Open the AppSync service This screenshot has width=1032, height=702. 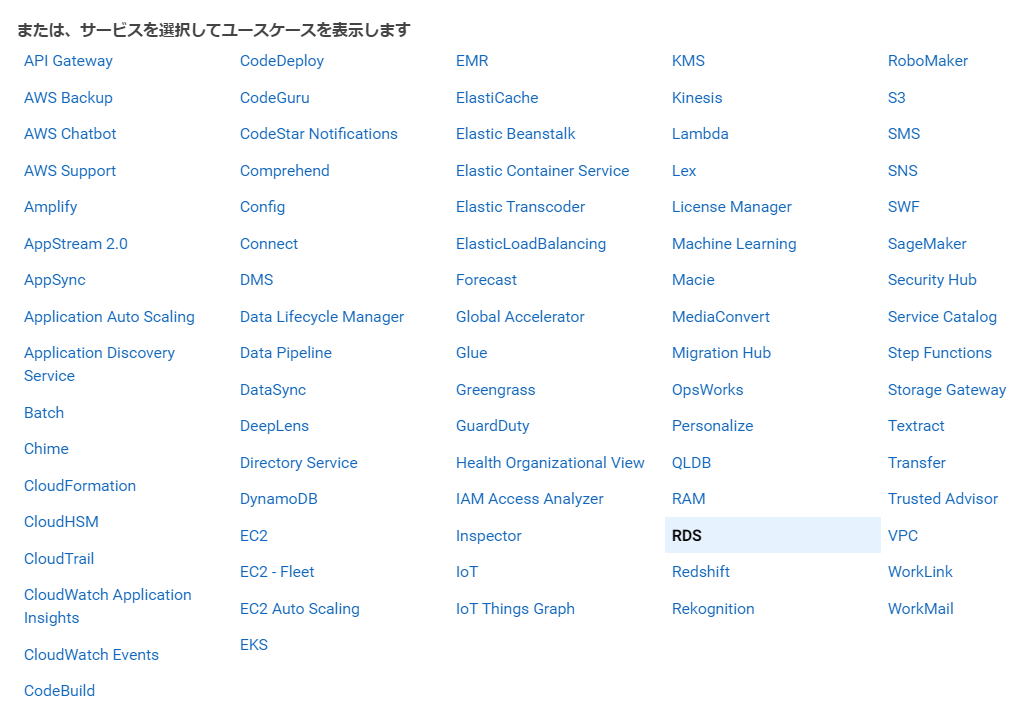pyautogui.click(x=55, y=280)
